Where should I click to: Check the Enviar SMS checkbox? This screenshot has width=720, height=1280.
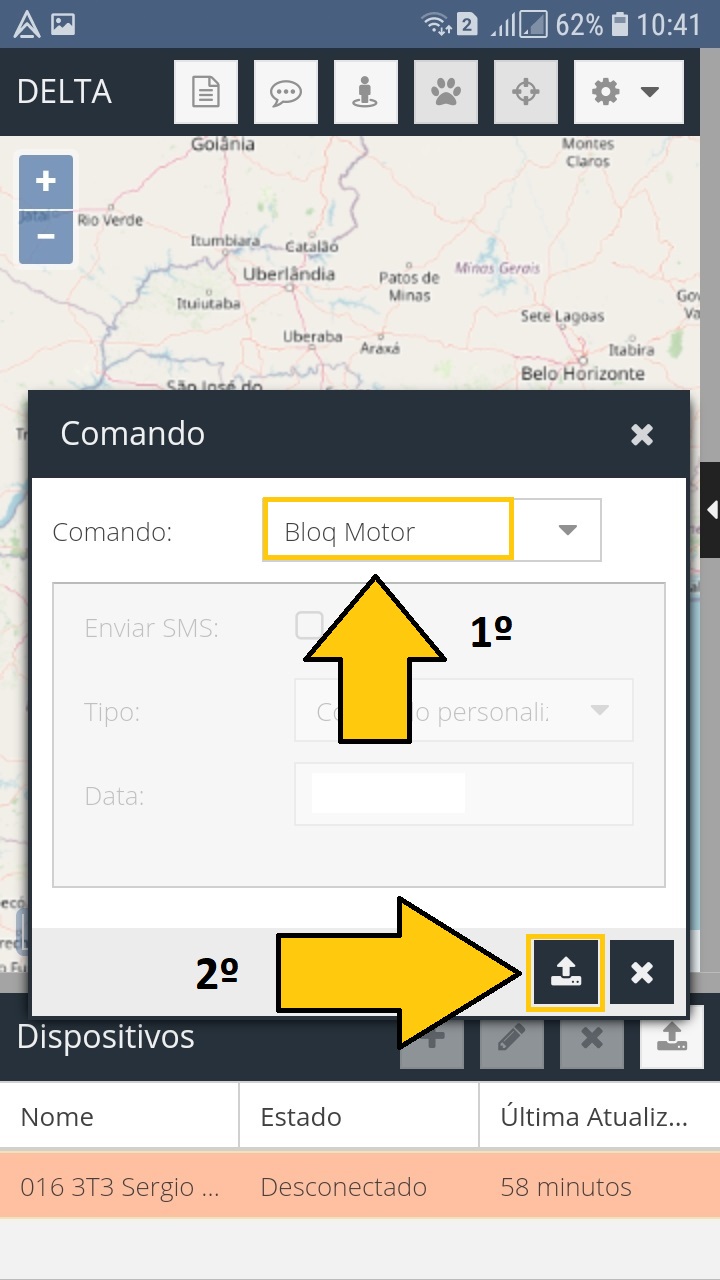tap(309, 625)
